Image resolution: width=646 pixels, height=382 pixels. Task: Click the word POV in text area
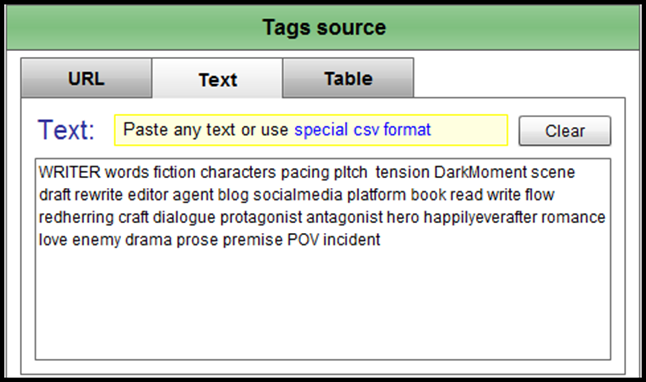303,240
